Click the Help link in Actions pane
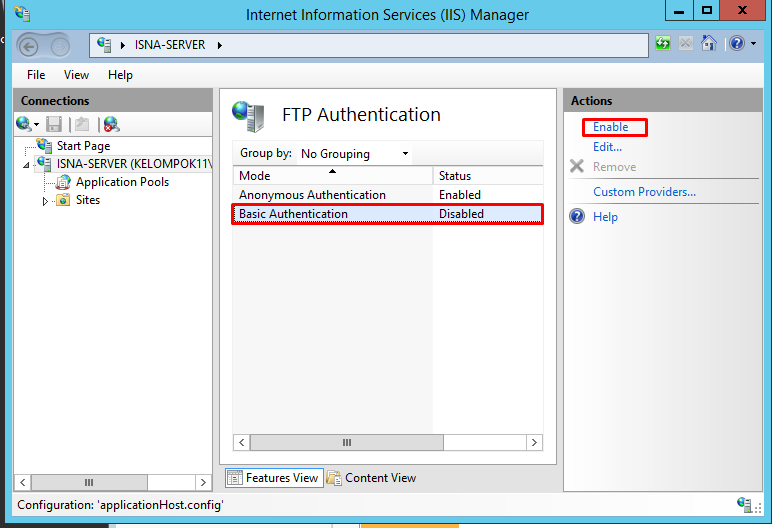 coord(605,217)
